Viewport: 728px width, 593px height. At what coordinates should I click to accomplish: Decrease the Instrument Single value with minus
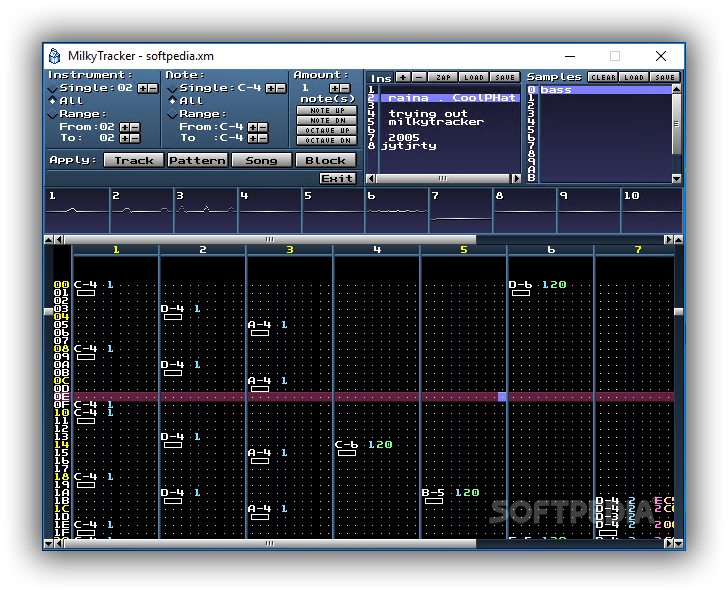(153, 88)
